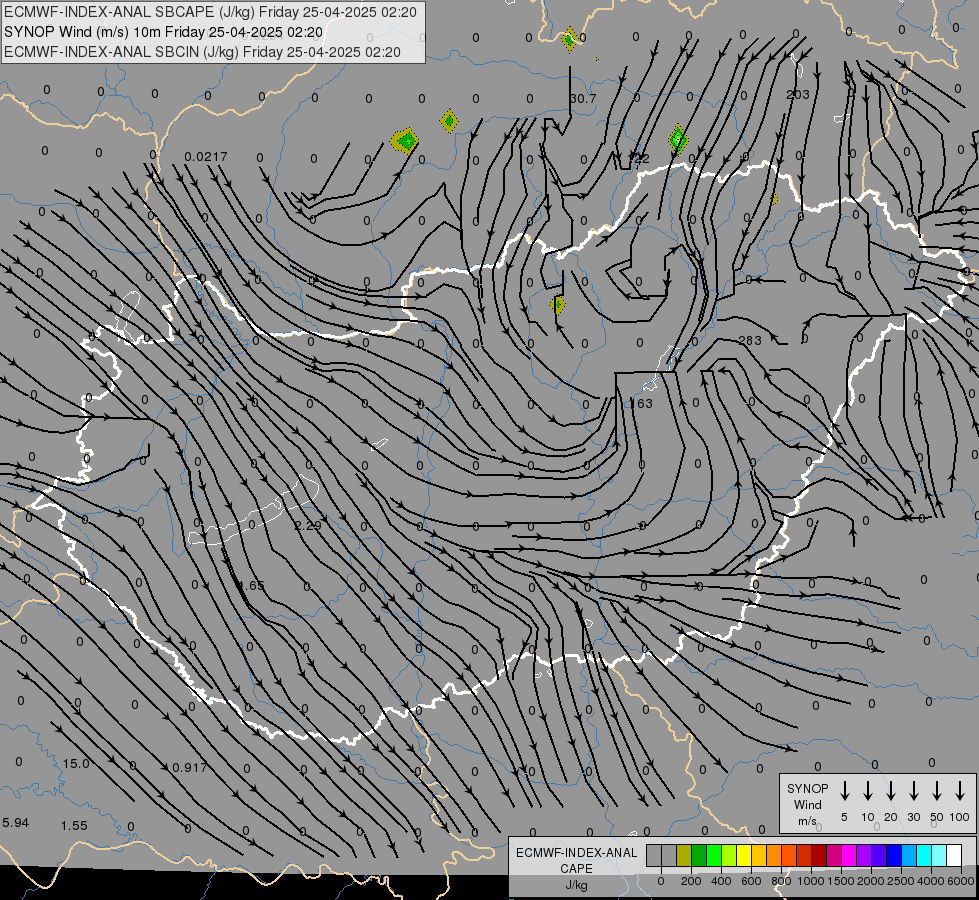Pick the white swatch ending at 6000

tap(955, 856)
